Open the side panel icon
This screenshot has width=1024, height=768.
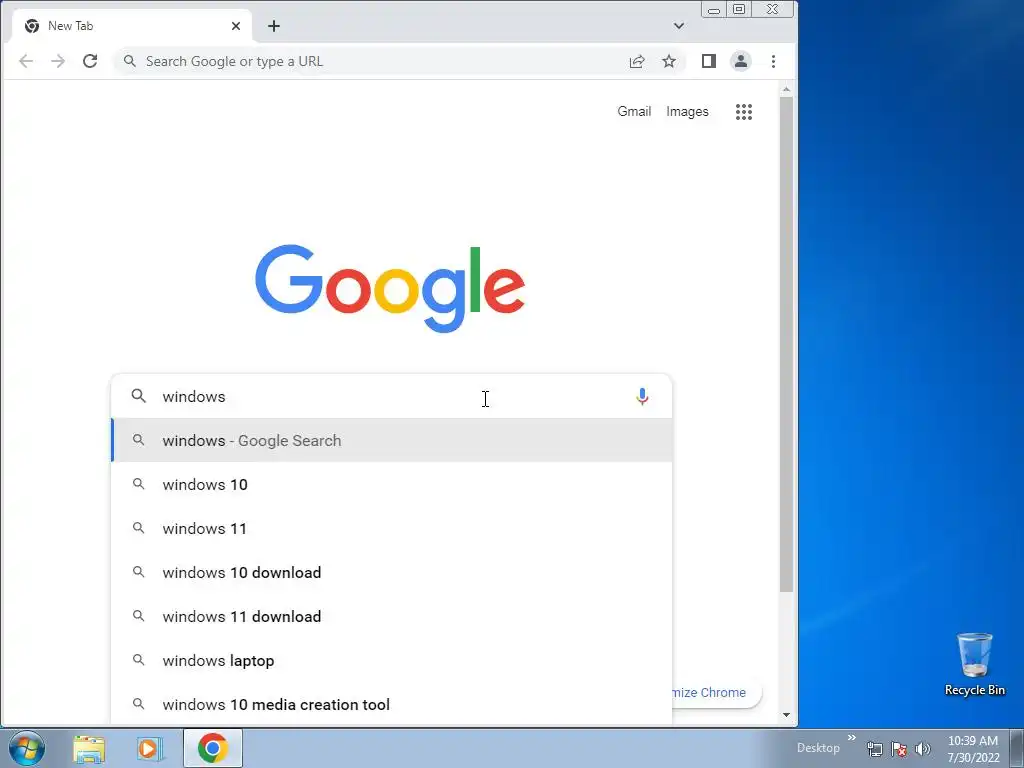tap(709, 61)
